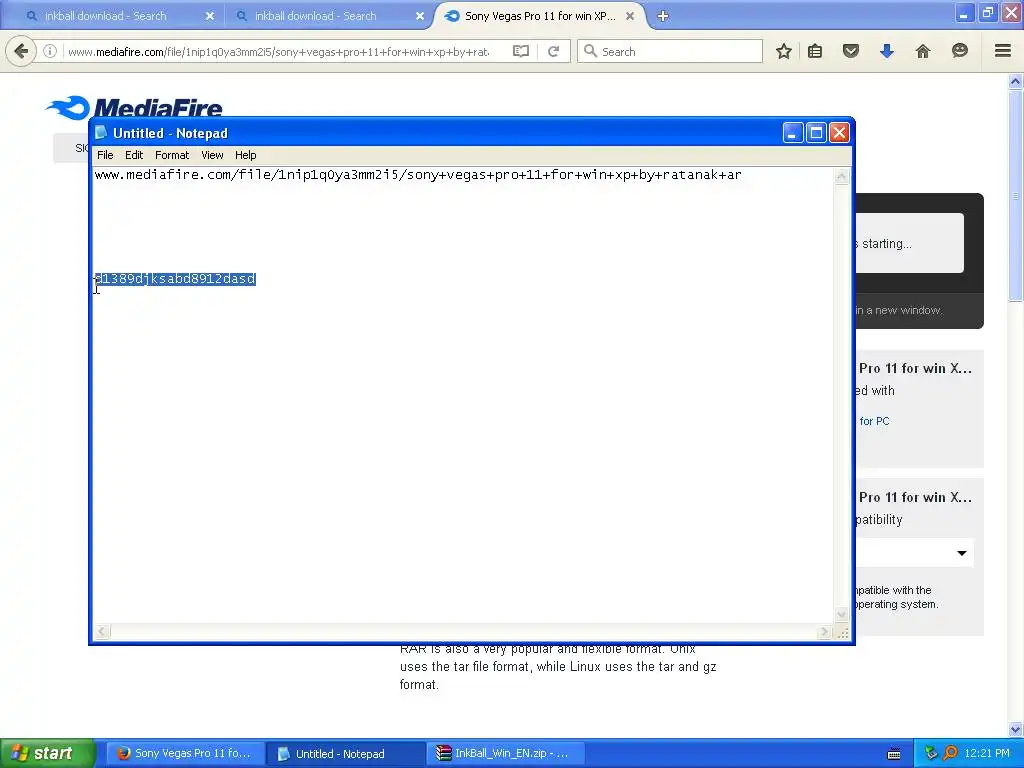The image size is (1024, 768).
Task: Click the on-screen keyboard tray icon
Action: (x=894, y=754)
